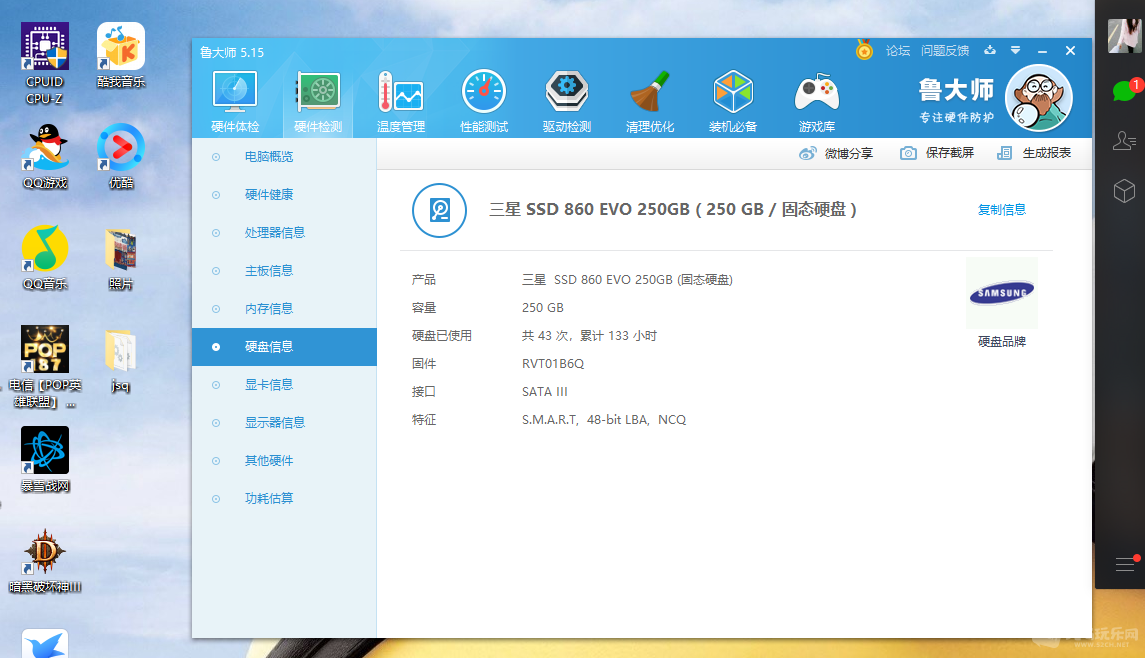This screenshot has height=658, width=1145.
Task: Open the POP 英雄联盟 desktop shortcut
Action: click(45, 367)
